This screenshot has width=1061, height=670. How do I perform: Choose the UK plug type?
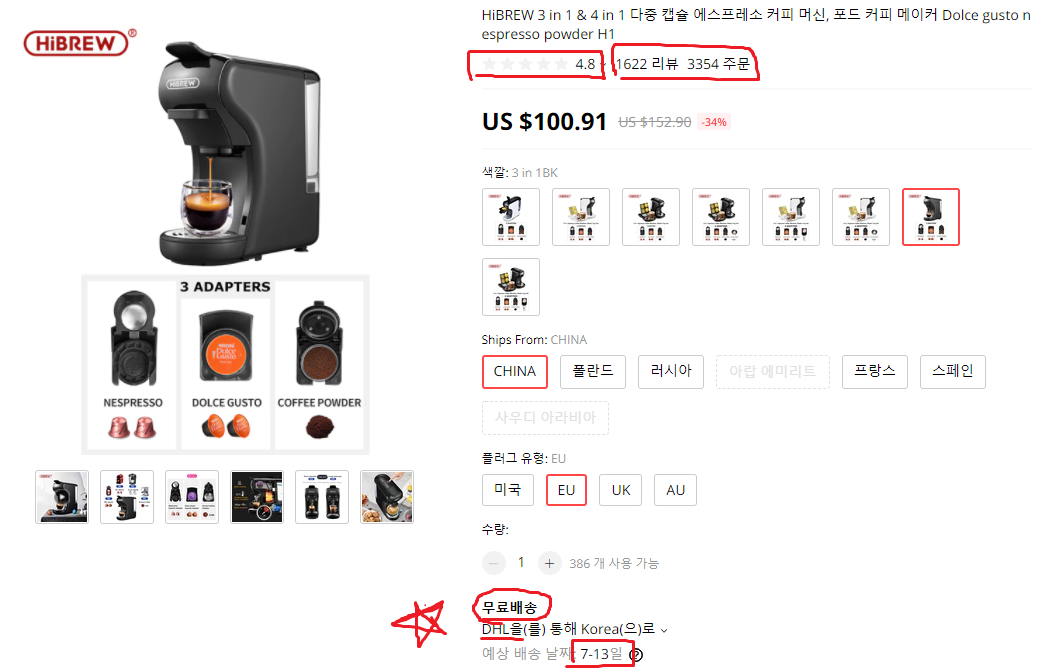(x=620, y=490)
